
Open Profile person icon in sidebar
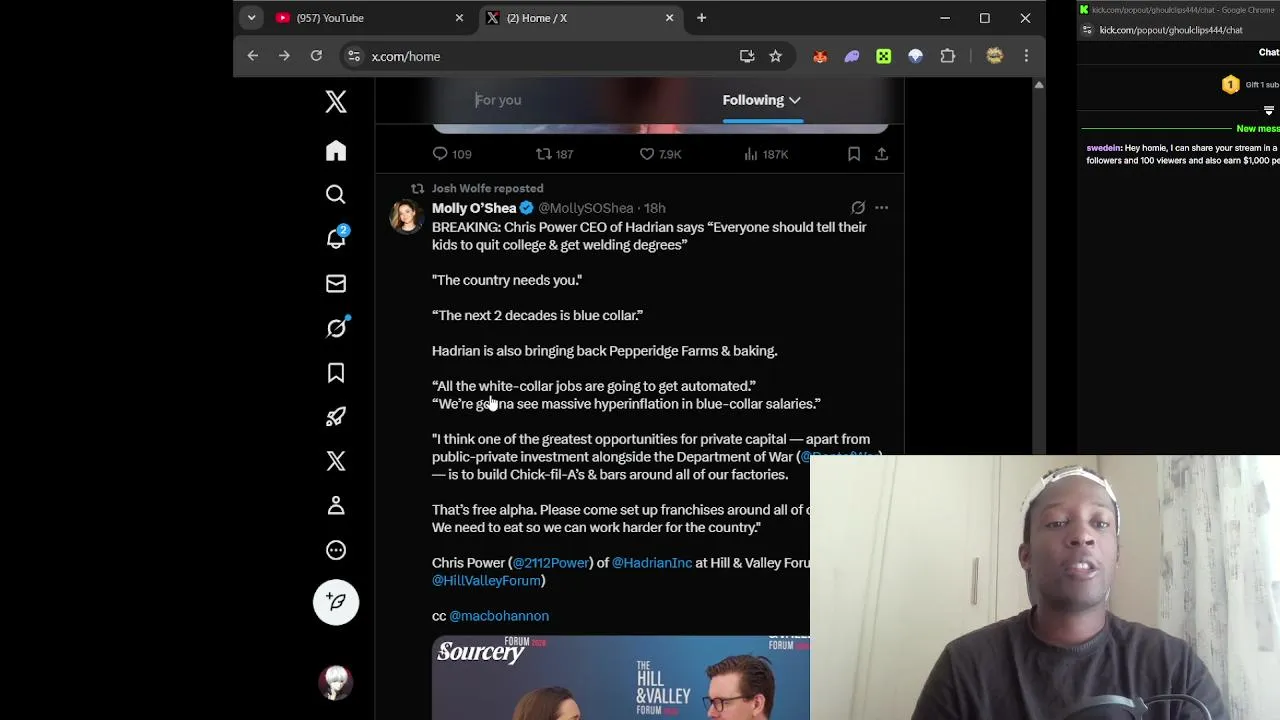[x=336, y=506]
